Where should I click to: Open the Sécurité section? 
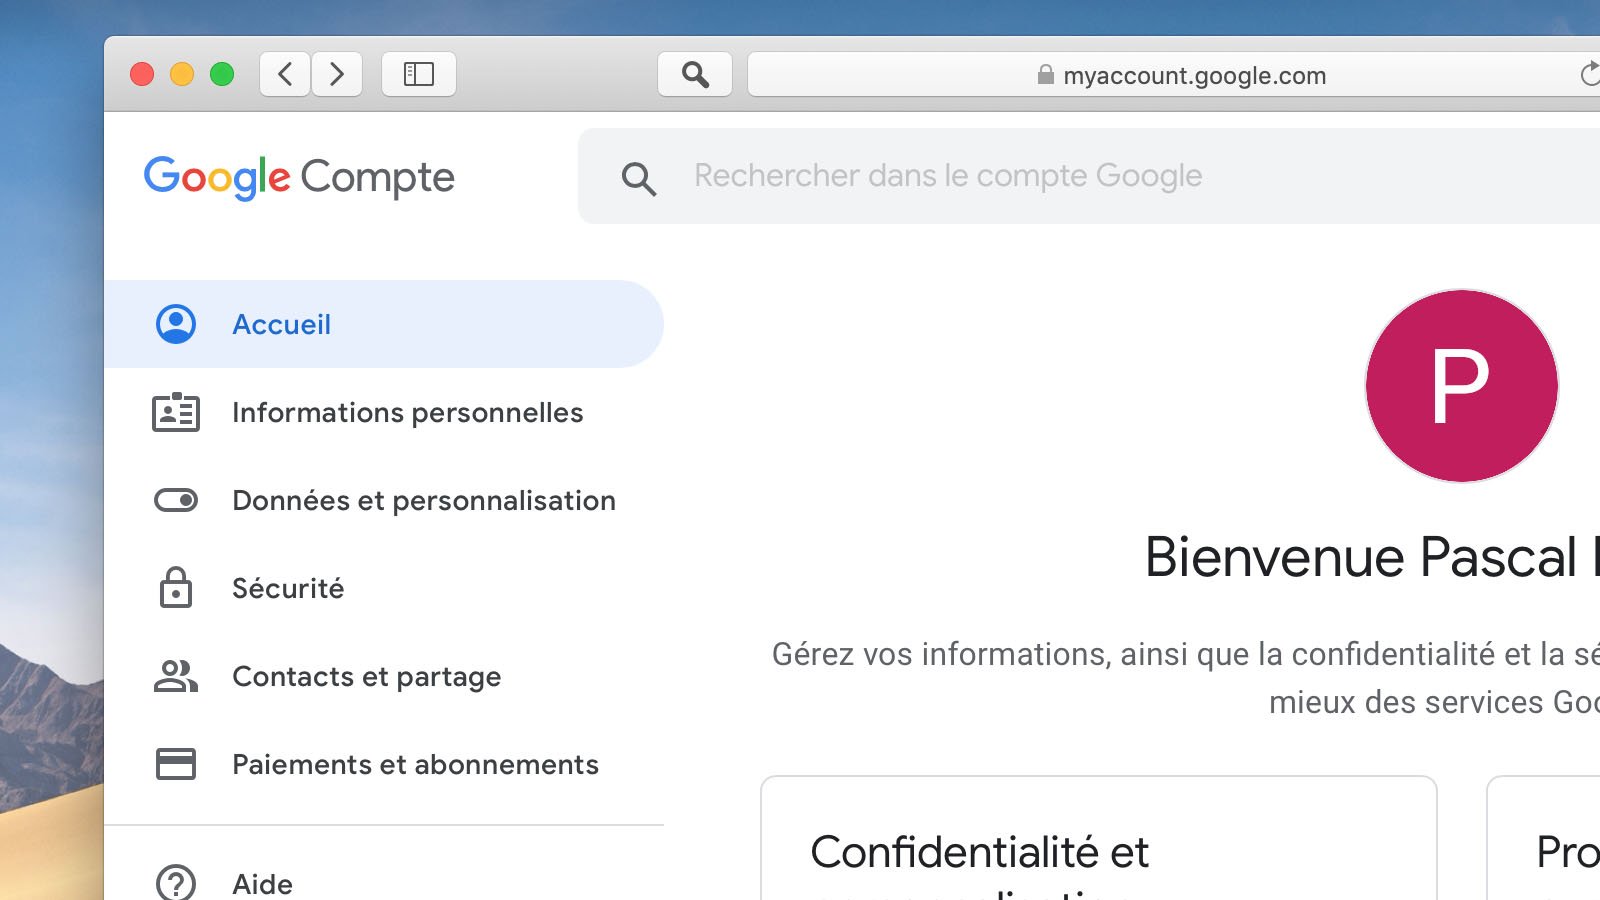pos(384,588)
